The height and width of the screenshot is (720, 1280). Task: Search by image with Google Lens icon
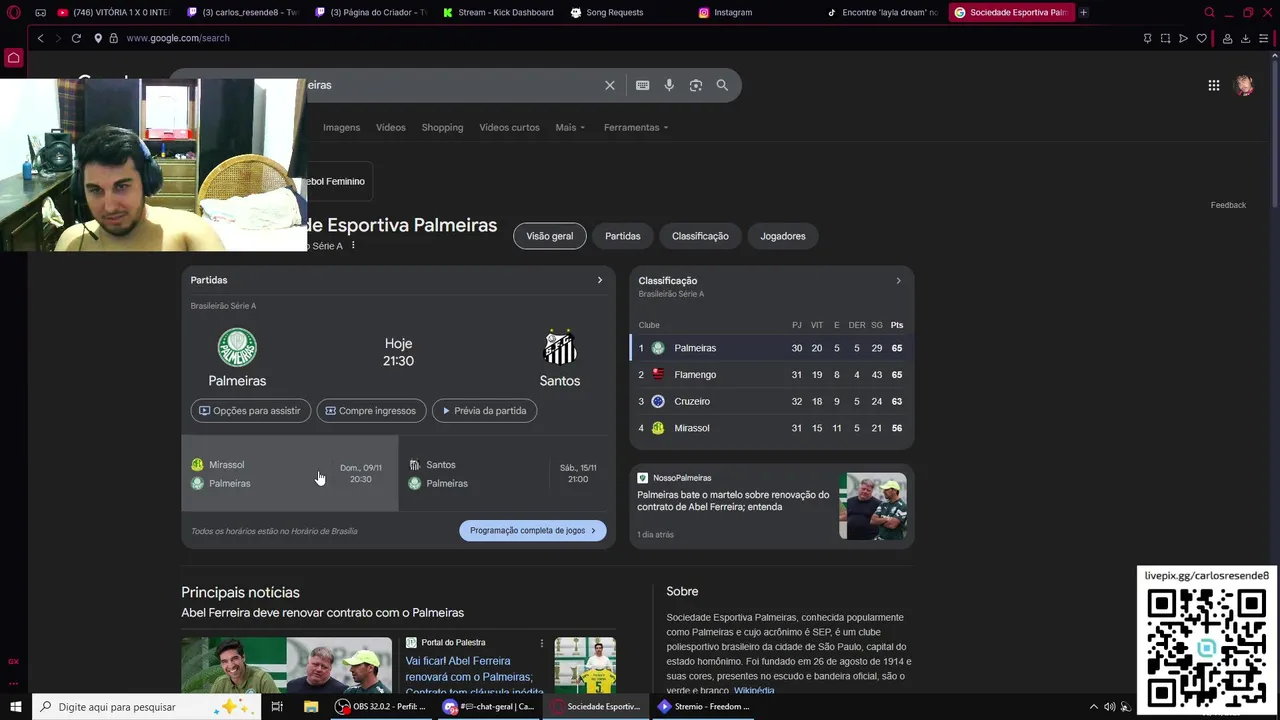(696, 85)
